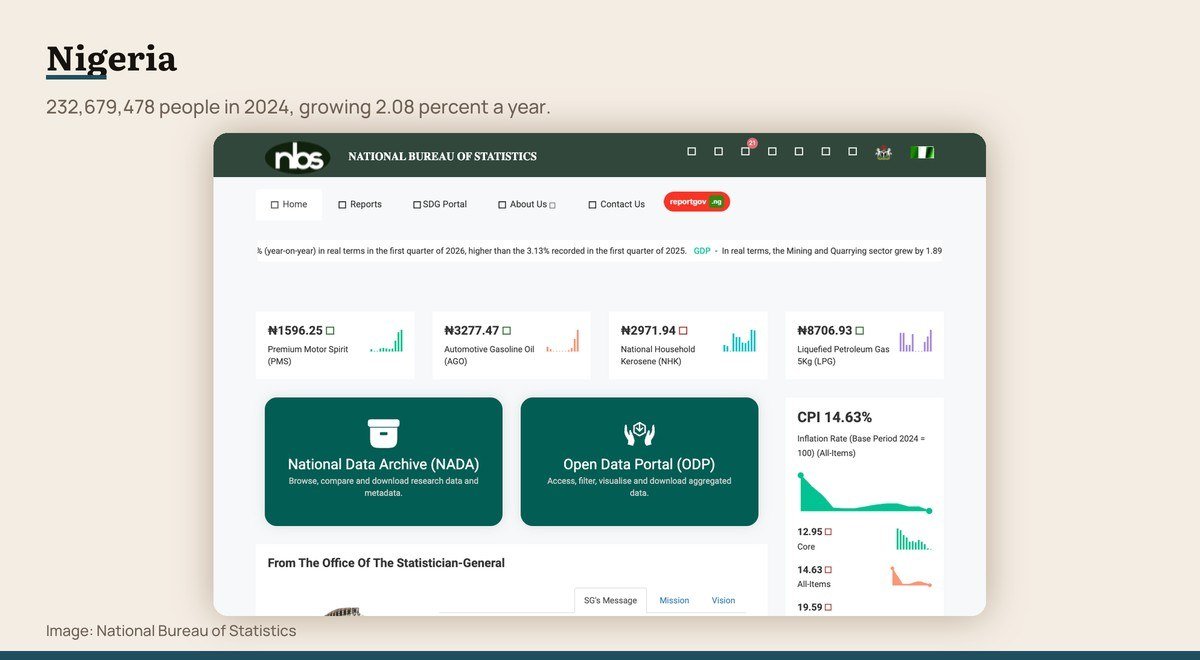Screen dimensions: 1200x660
Task: Click the red indicator beside 14.63 All-Items
Action: tap(828, 570)
